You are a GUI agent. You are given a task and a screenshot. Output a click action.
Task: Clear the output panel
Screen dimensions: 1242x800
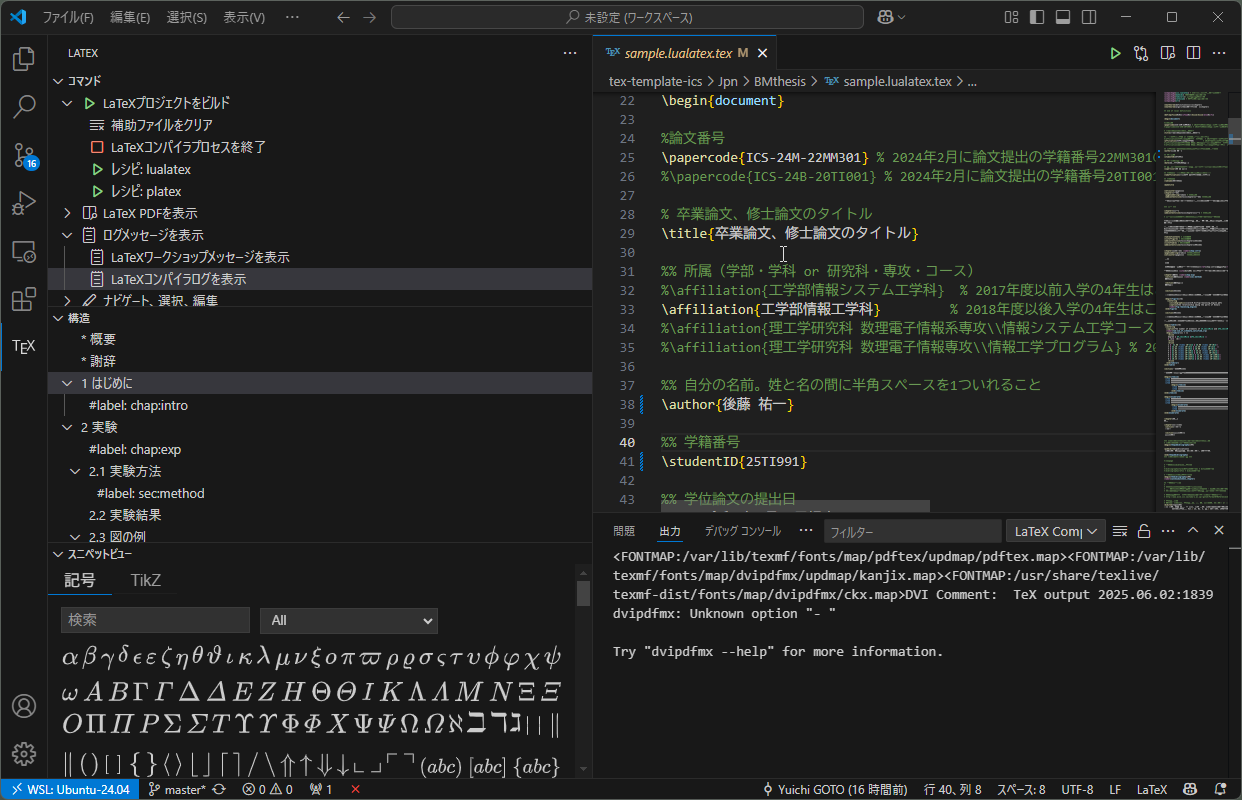pyautogui.click(x=1121, y=531)
